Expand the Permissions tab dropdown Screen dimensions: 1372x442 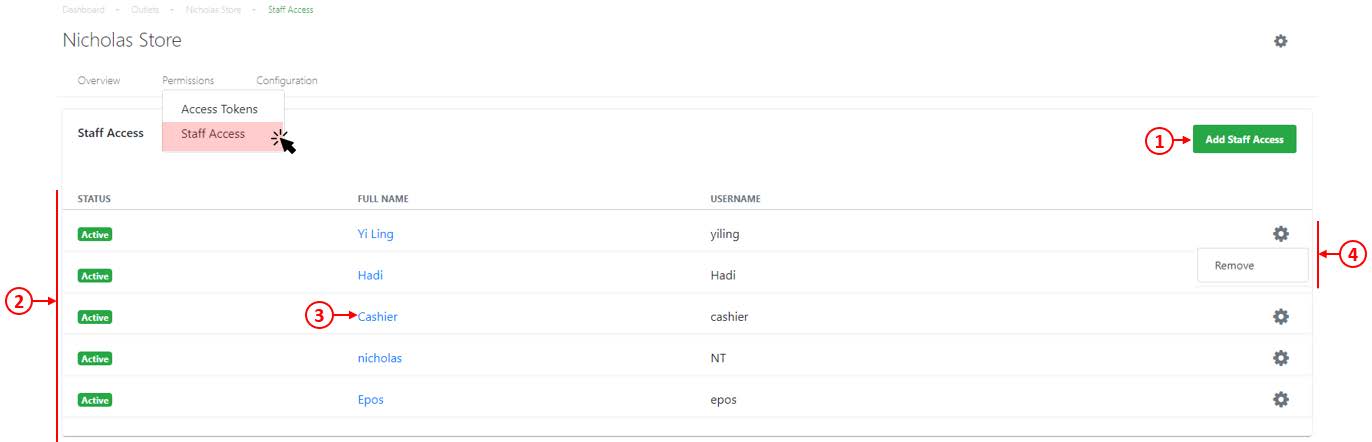click(x=188, y=81)
